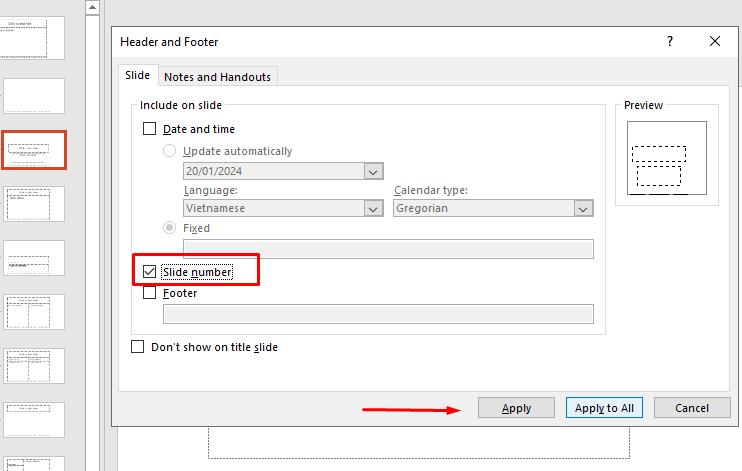Click the Help question mark icon
Viewport: 742px width, 471px height.
(670, 41)
